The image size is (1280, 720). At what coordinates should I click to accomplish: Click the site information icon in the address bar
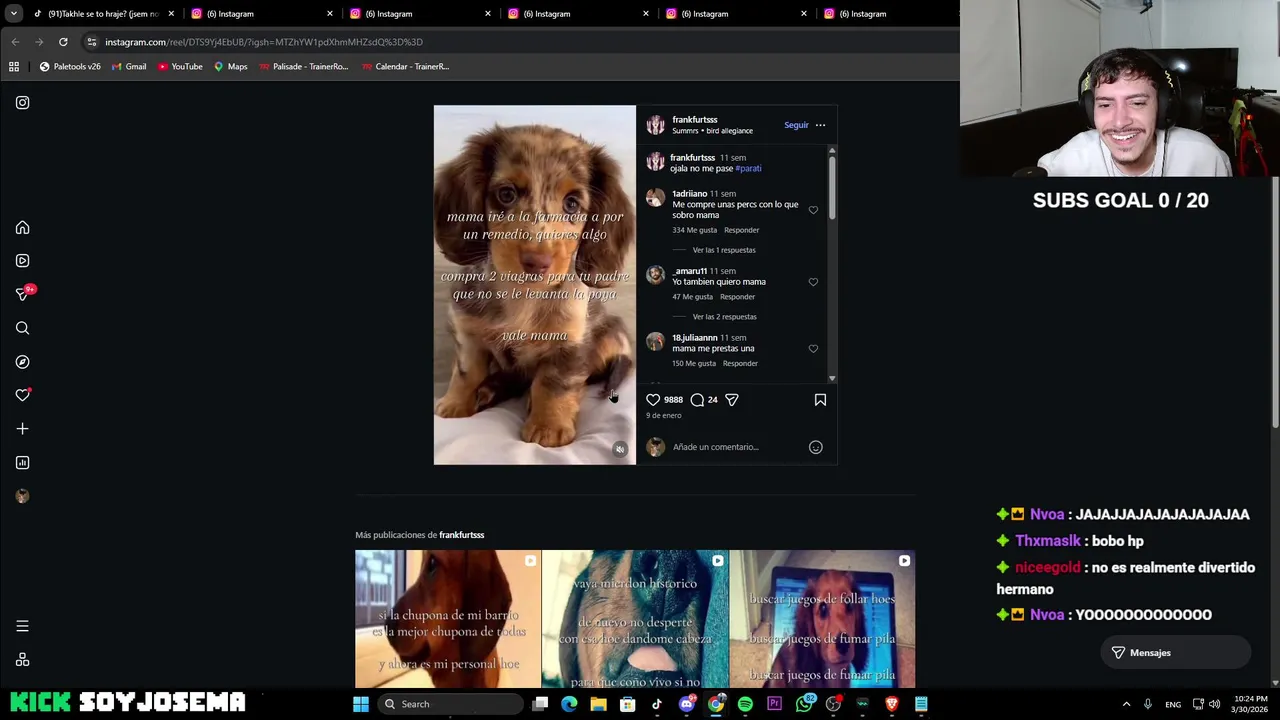[92, 42]
